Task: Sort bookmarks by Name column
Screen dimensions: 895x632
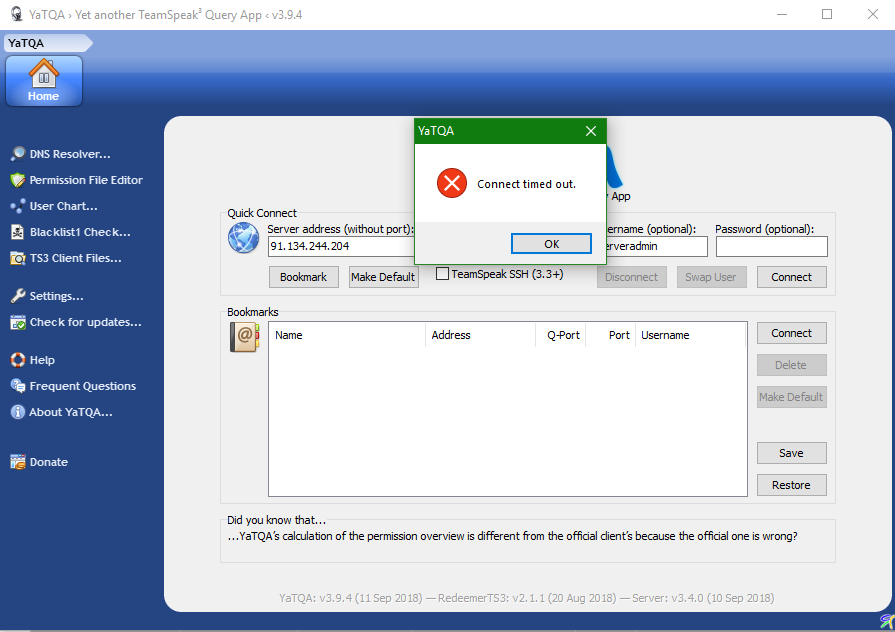Action: [347, 335]
